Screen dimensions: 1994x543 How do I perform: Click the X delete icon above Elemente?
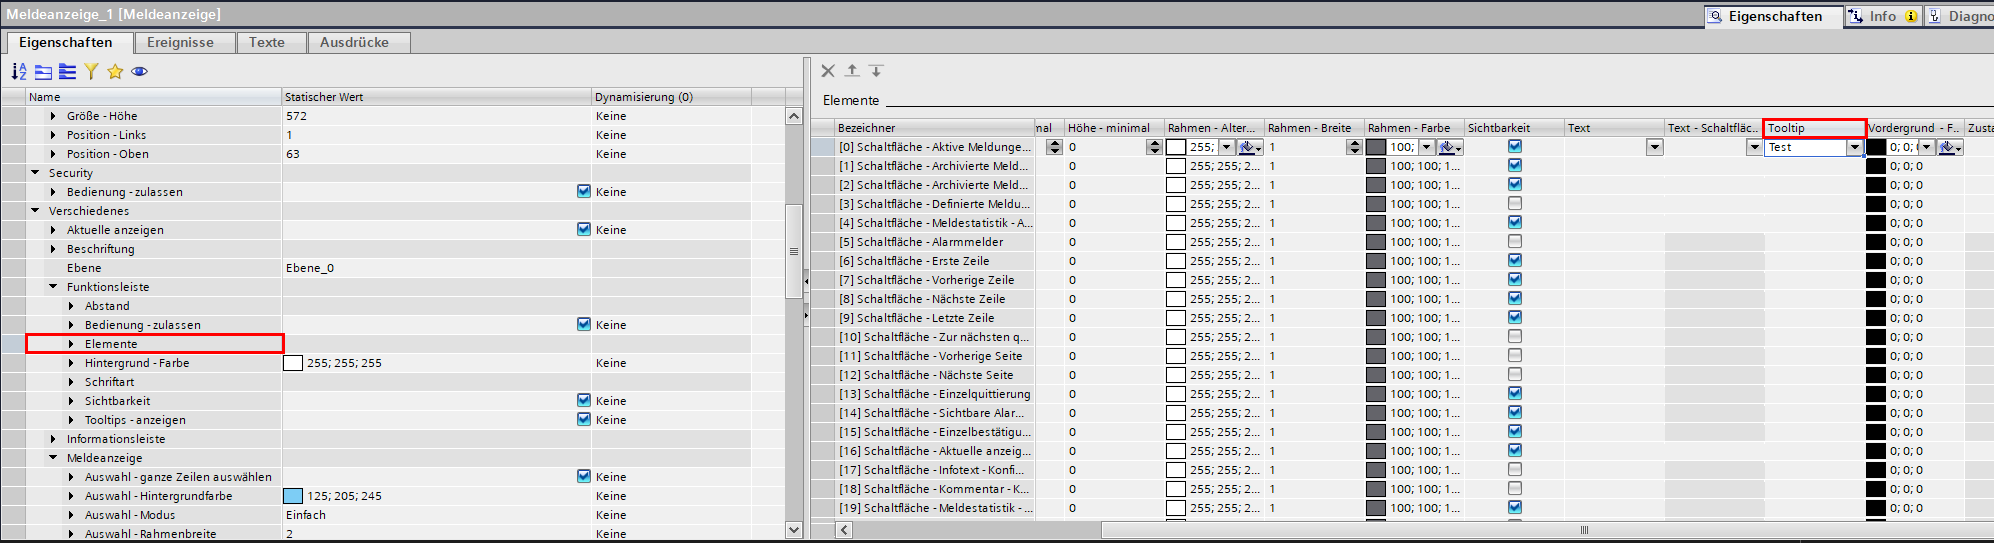pos(828,71)
